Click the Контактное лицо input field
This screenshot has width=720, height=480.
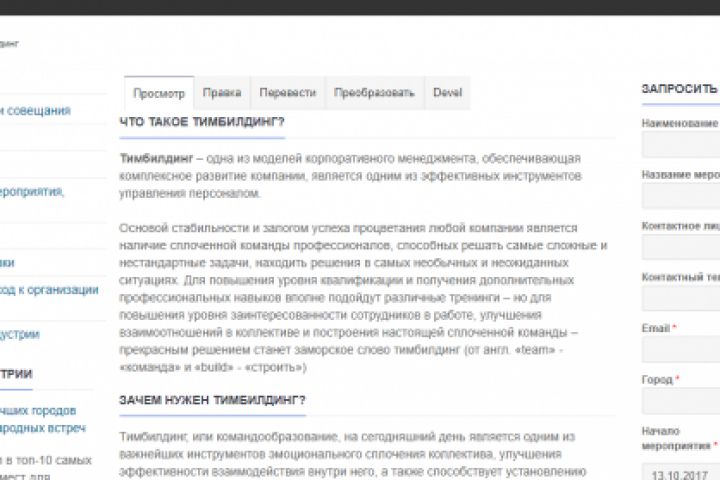click(681, 247)
